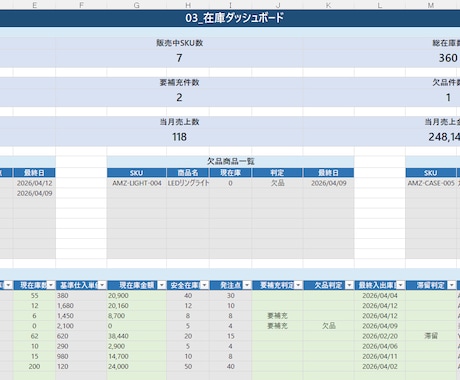Image resolution: width=460 pixels, height=380 pixels.
Task: Select column M header
Action: [431, 5]
